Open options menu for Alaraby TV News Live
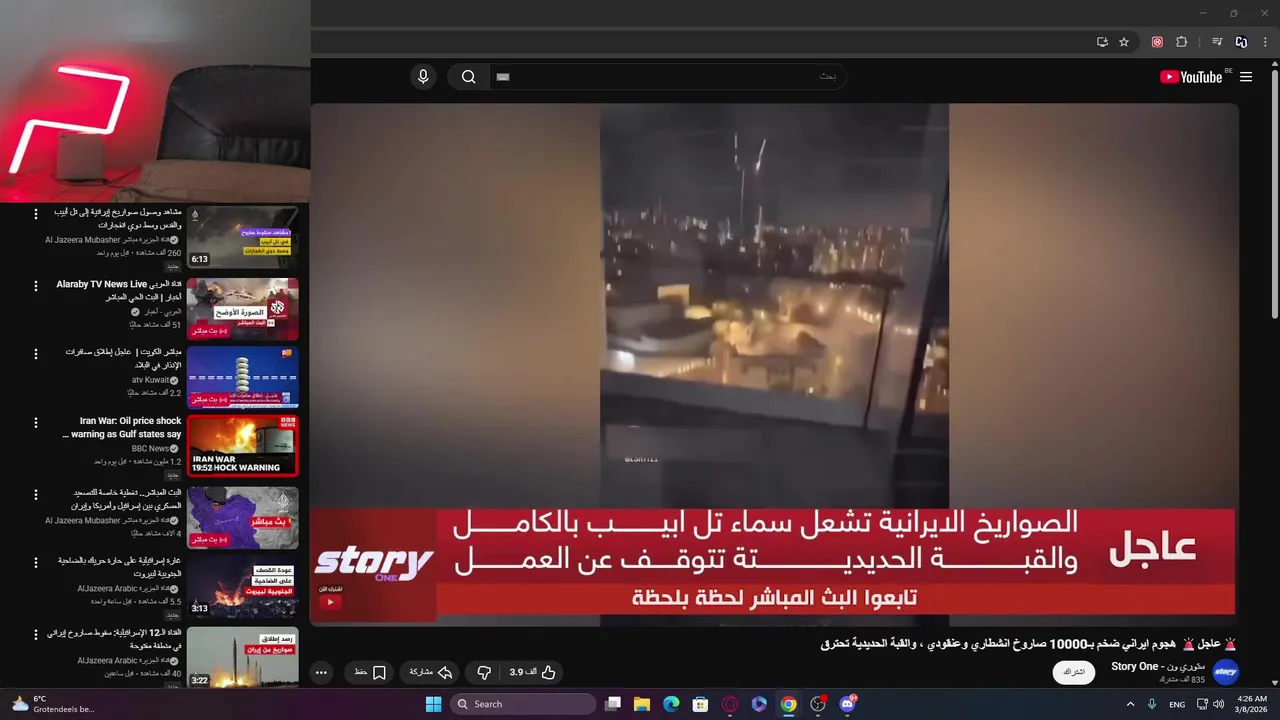The height and width of the screenshot is (720, 1280). coord(36,285)
